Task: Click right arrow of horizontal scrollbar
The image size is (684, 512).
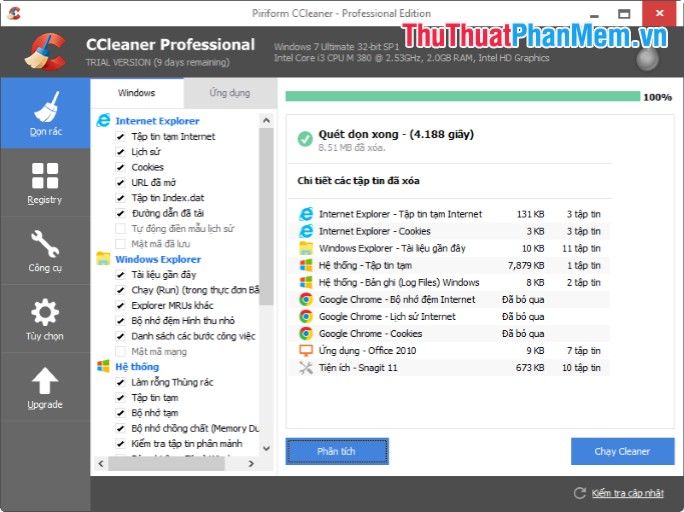Action: click(x=251, y=464)
